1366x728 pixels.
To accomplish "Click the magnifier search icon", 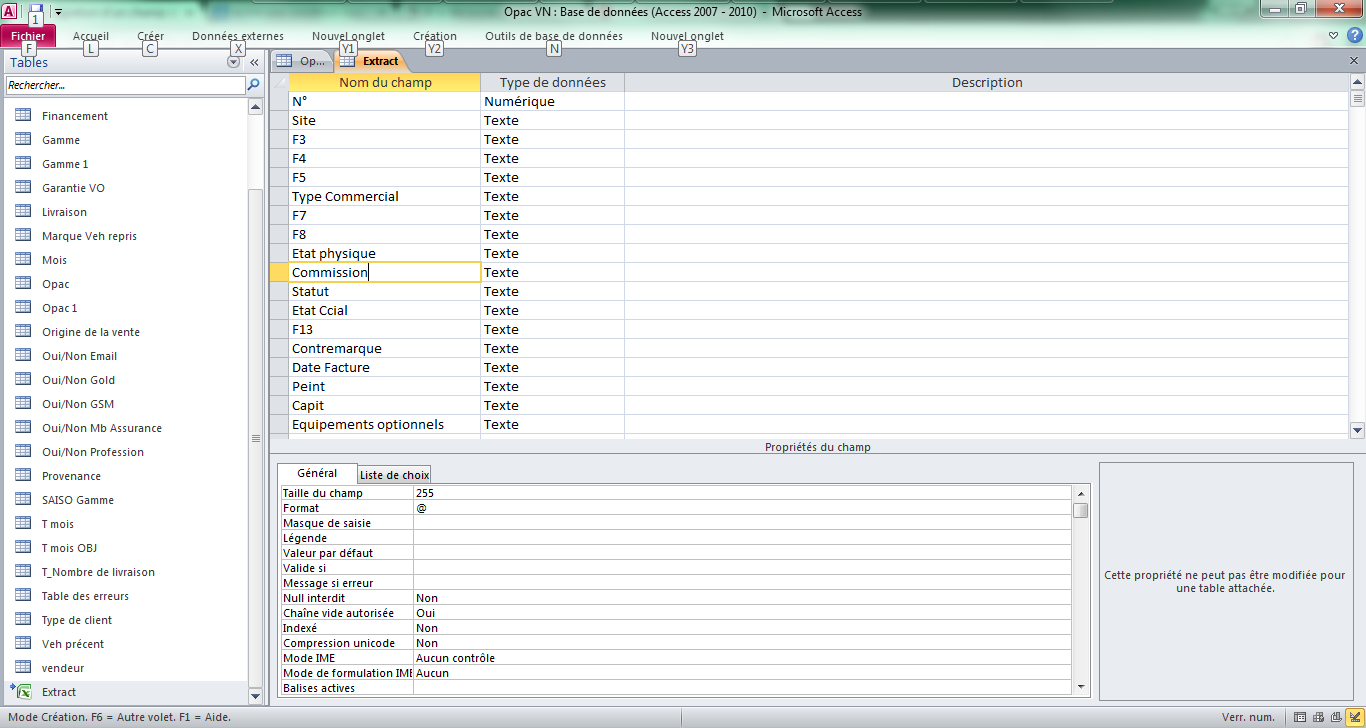I will tap(253, 86).
